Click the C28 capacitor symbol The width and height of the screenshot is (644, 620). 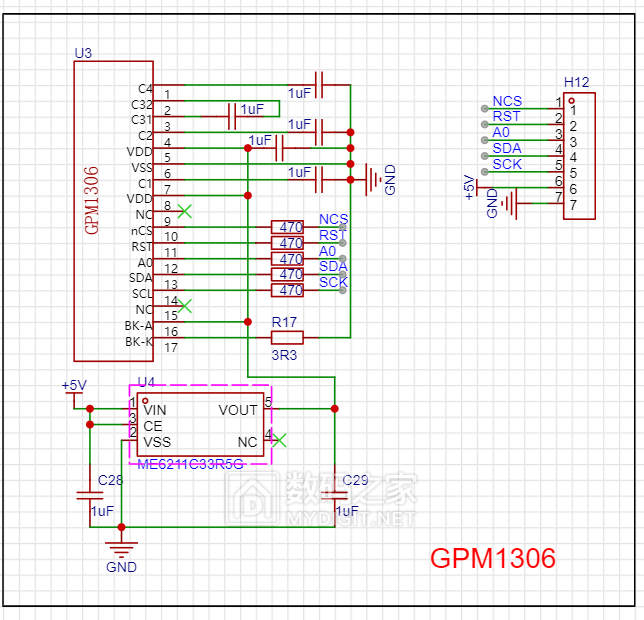[x=90, y=495]
